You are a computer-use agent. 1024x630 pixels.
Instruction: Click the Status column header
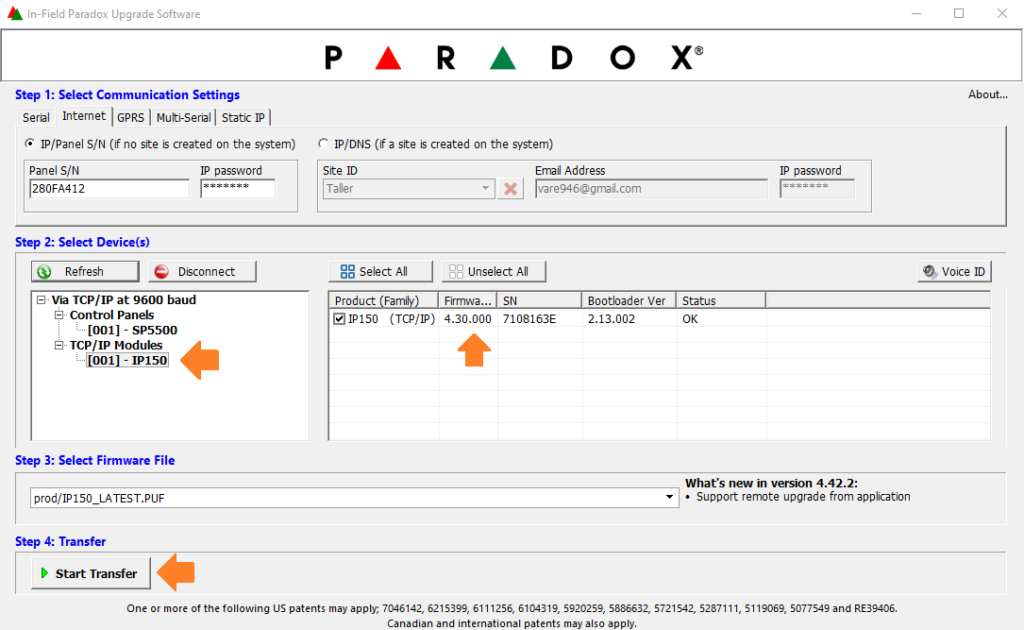pos(721,301)
